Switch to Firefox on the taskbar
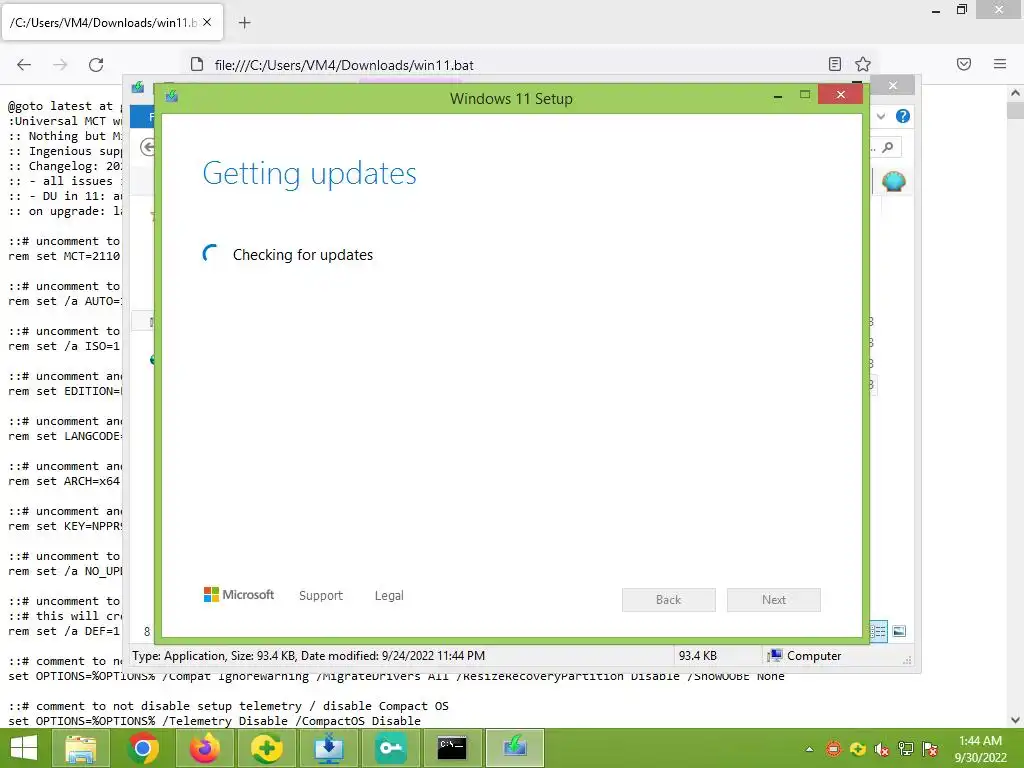1024x768 pixels. (204, 748)
